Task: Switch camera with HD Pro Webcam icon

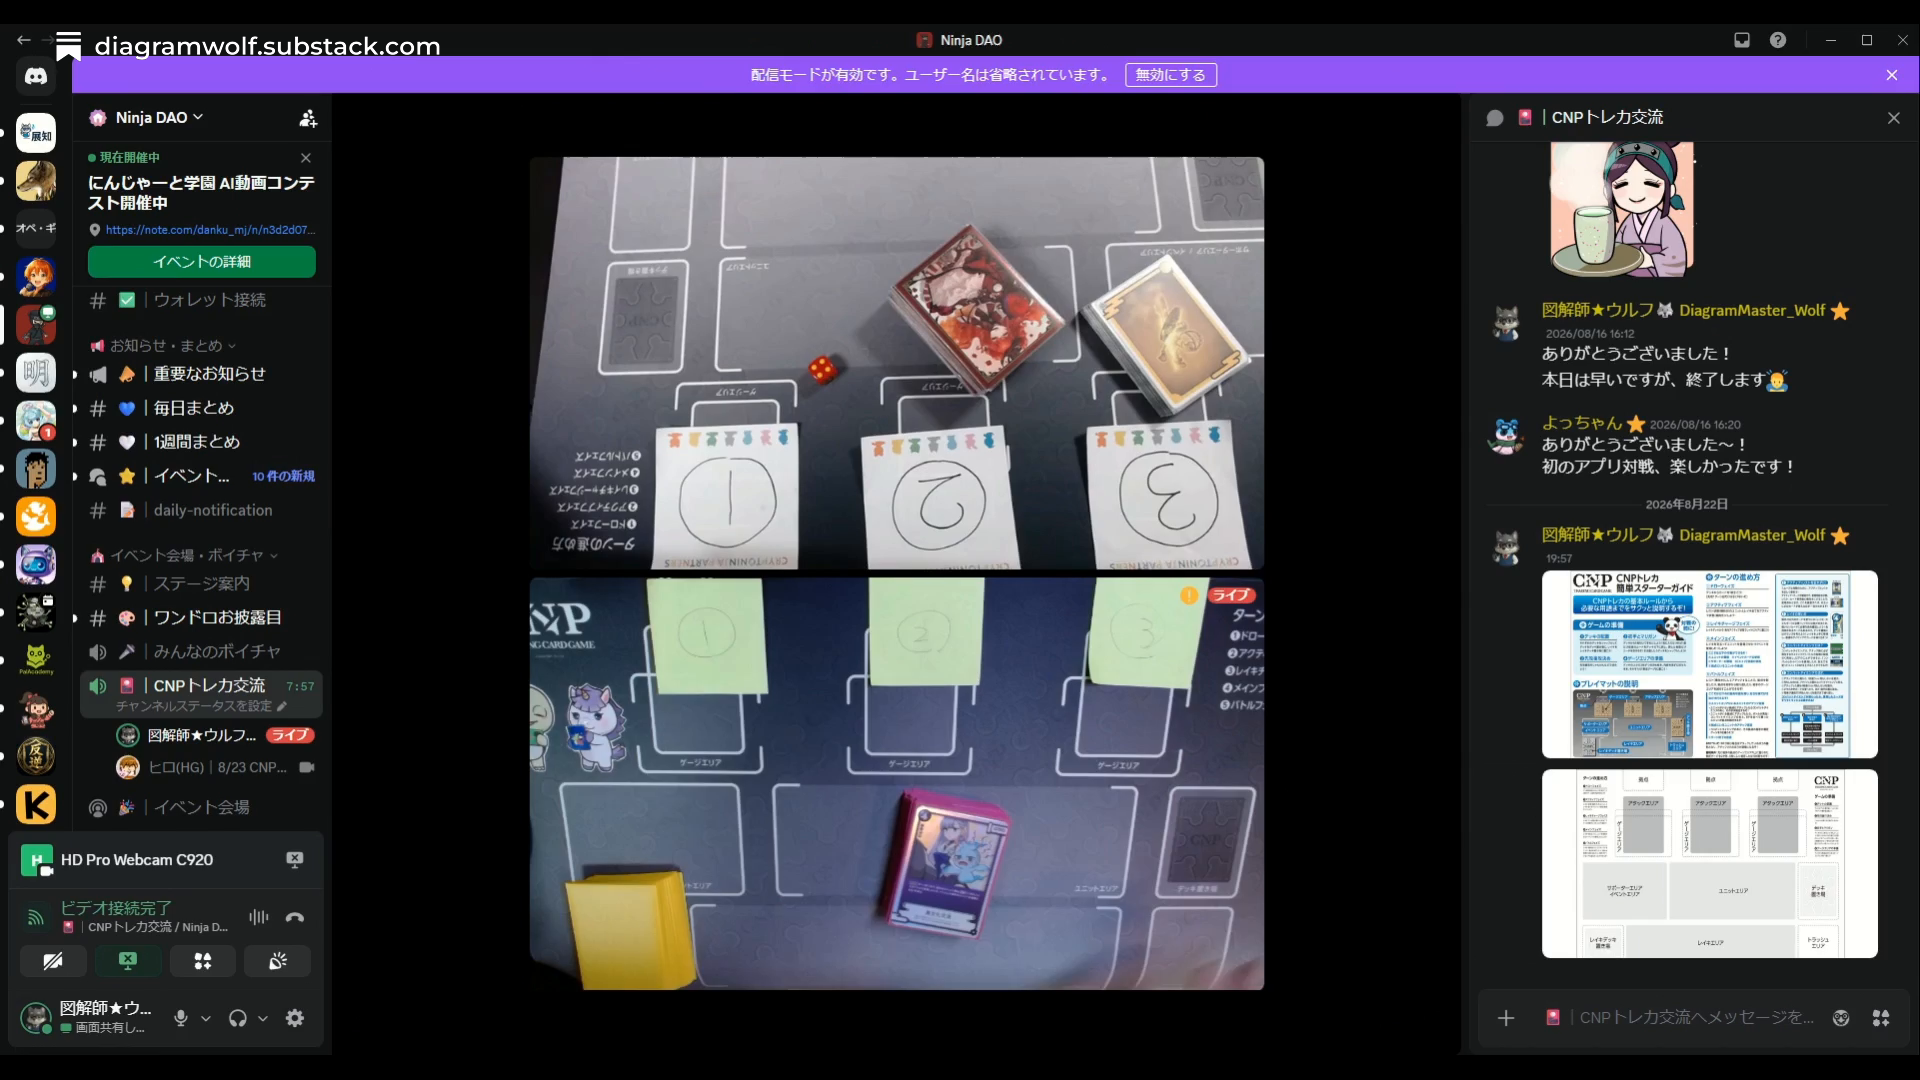Action: 295,860
